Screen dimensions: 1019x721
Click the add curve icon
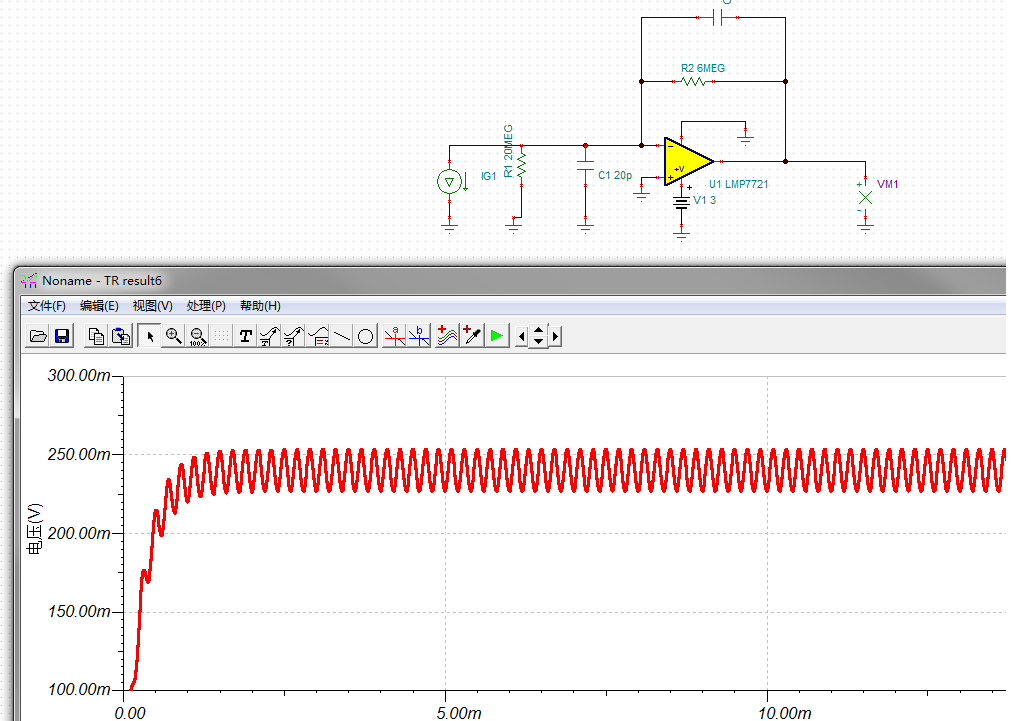coord(448,337)
